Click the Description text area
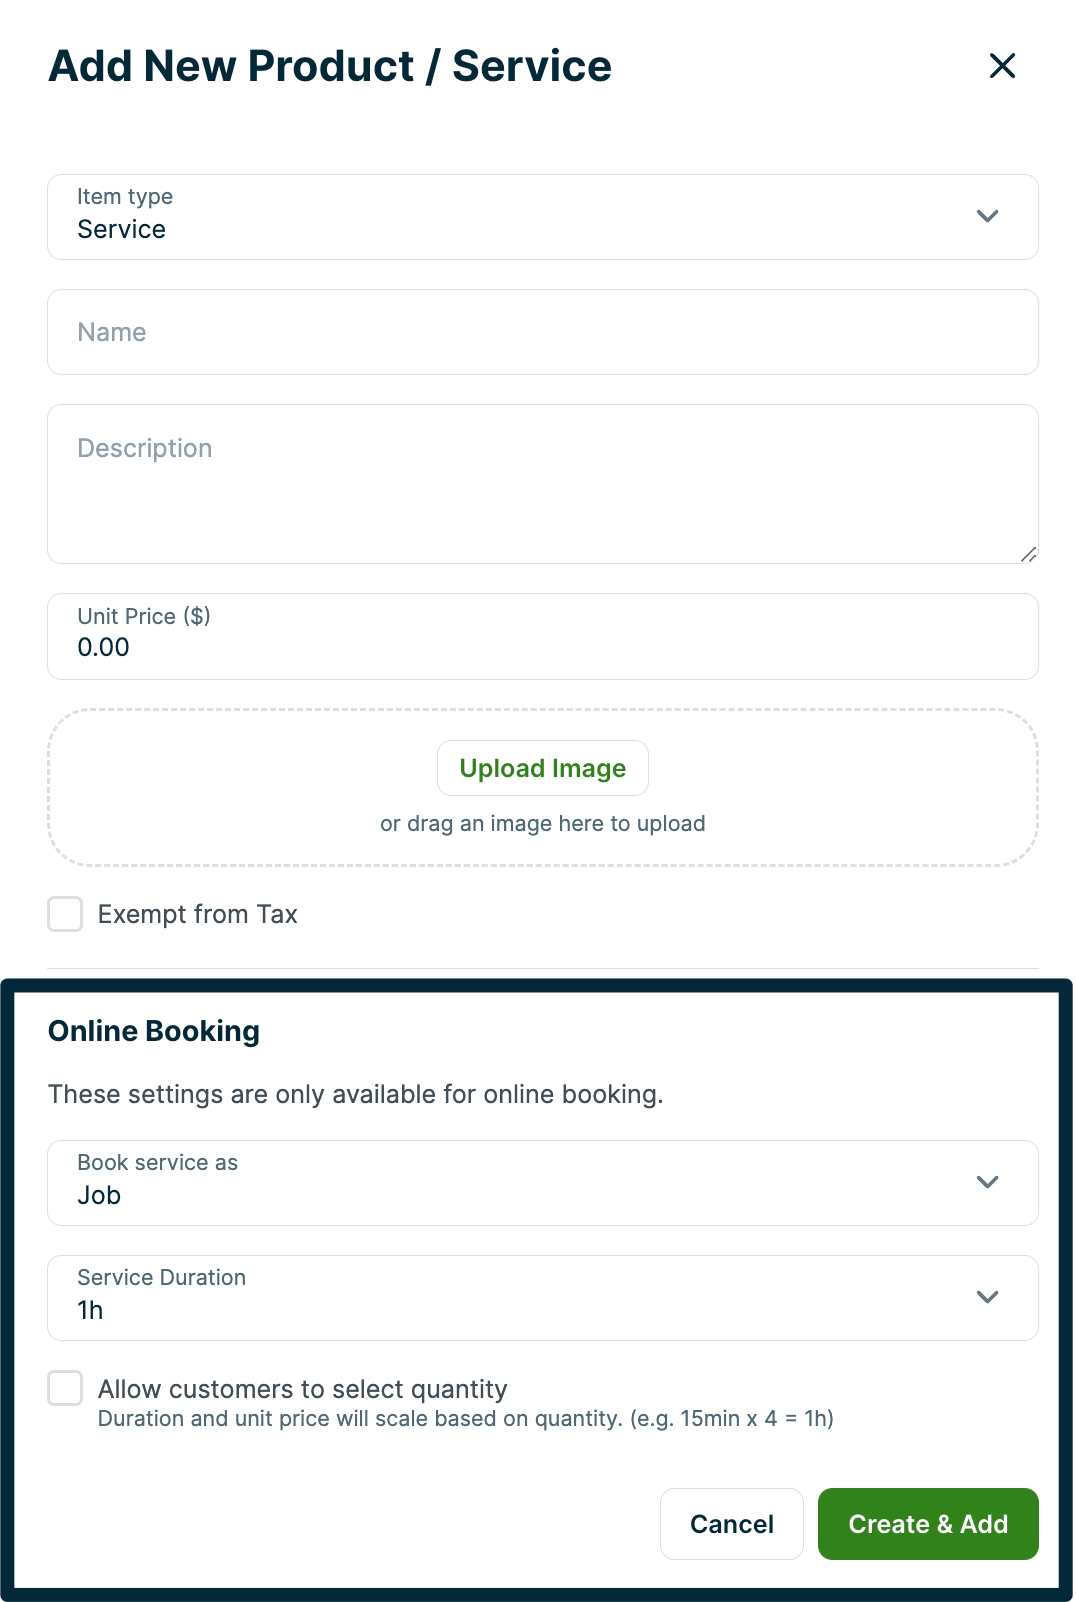 point(542,483)
